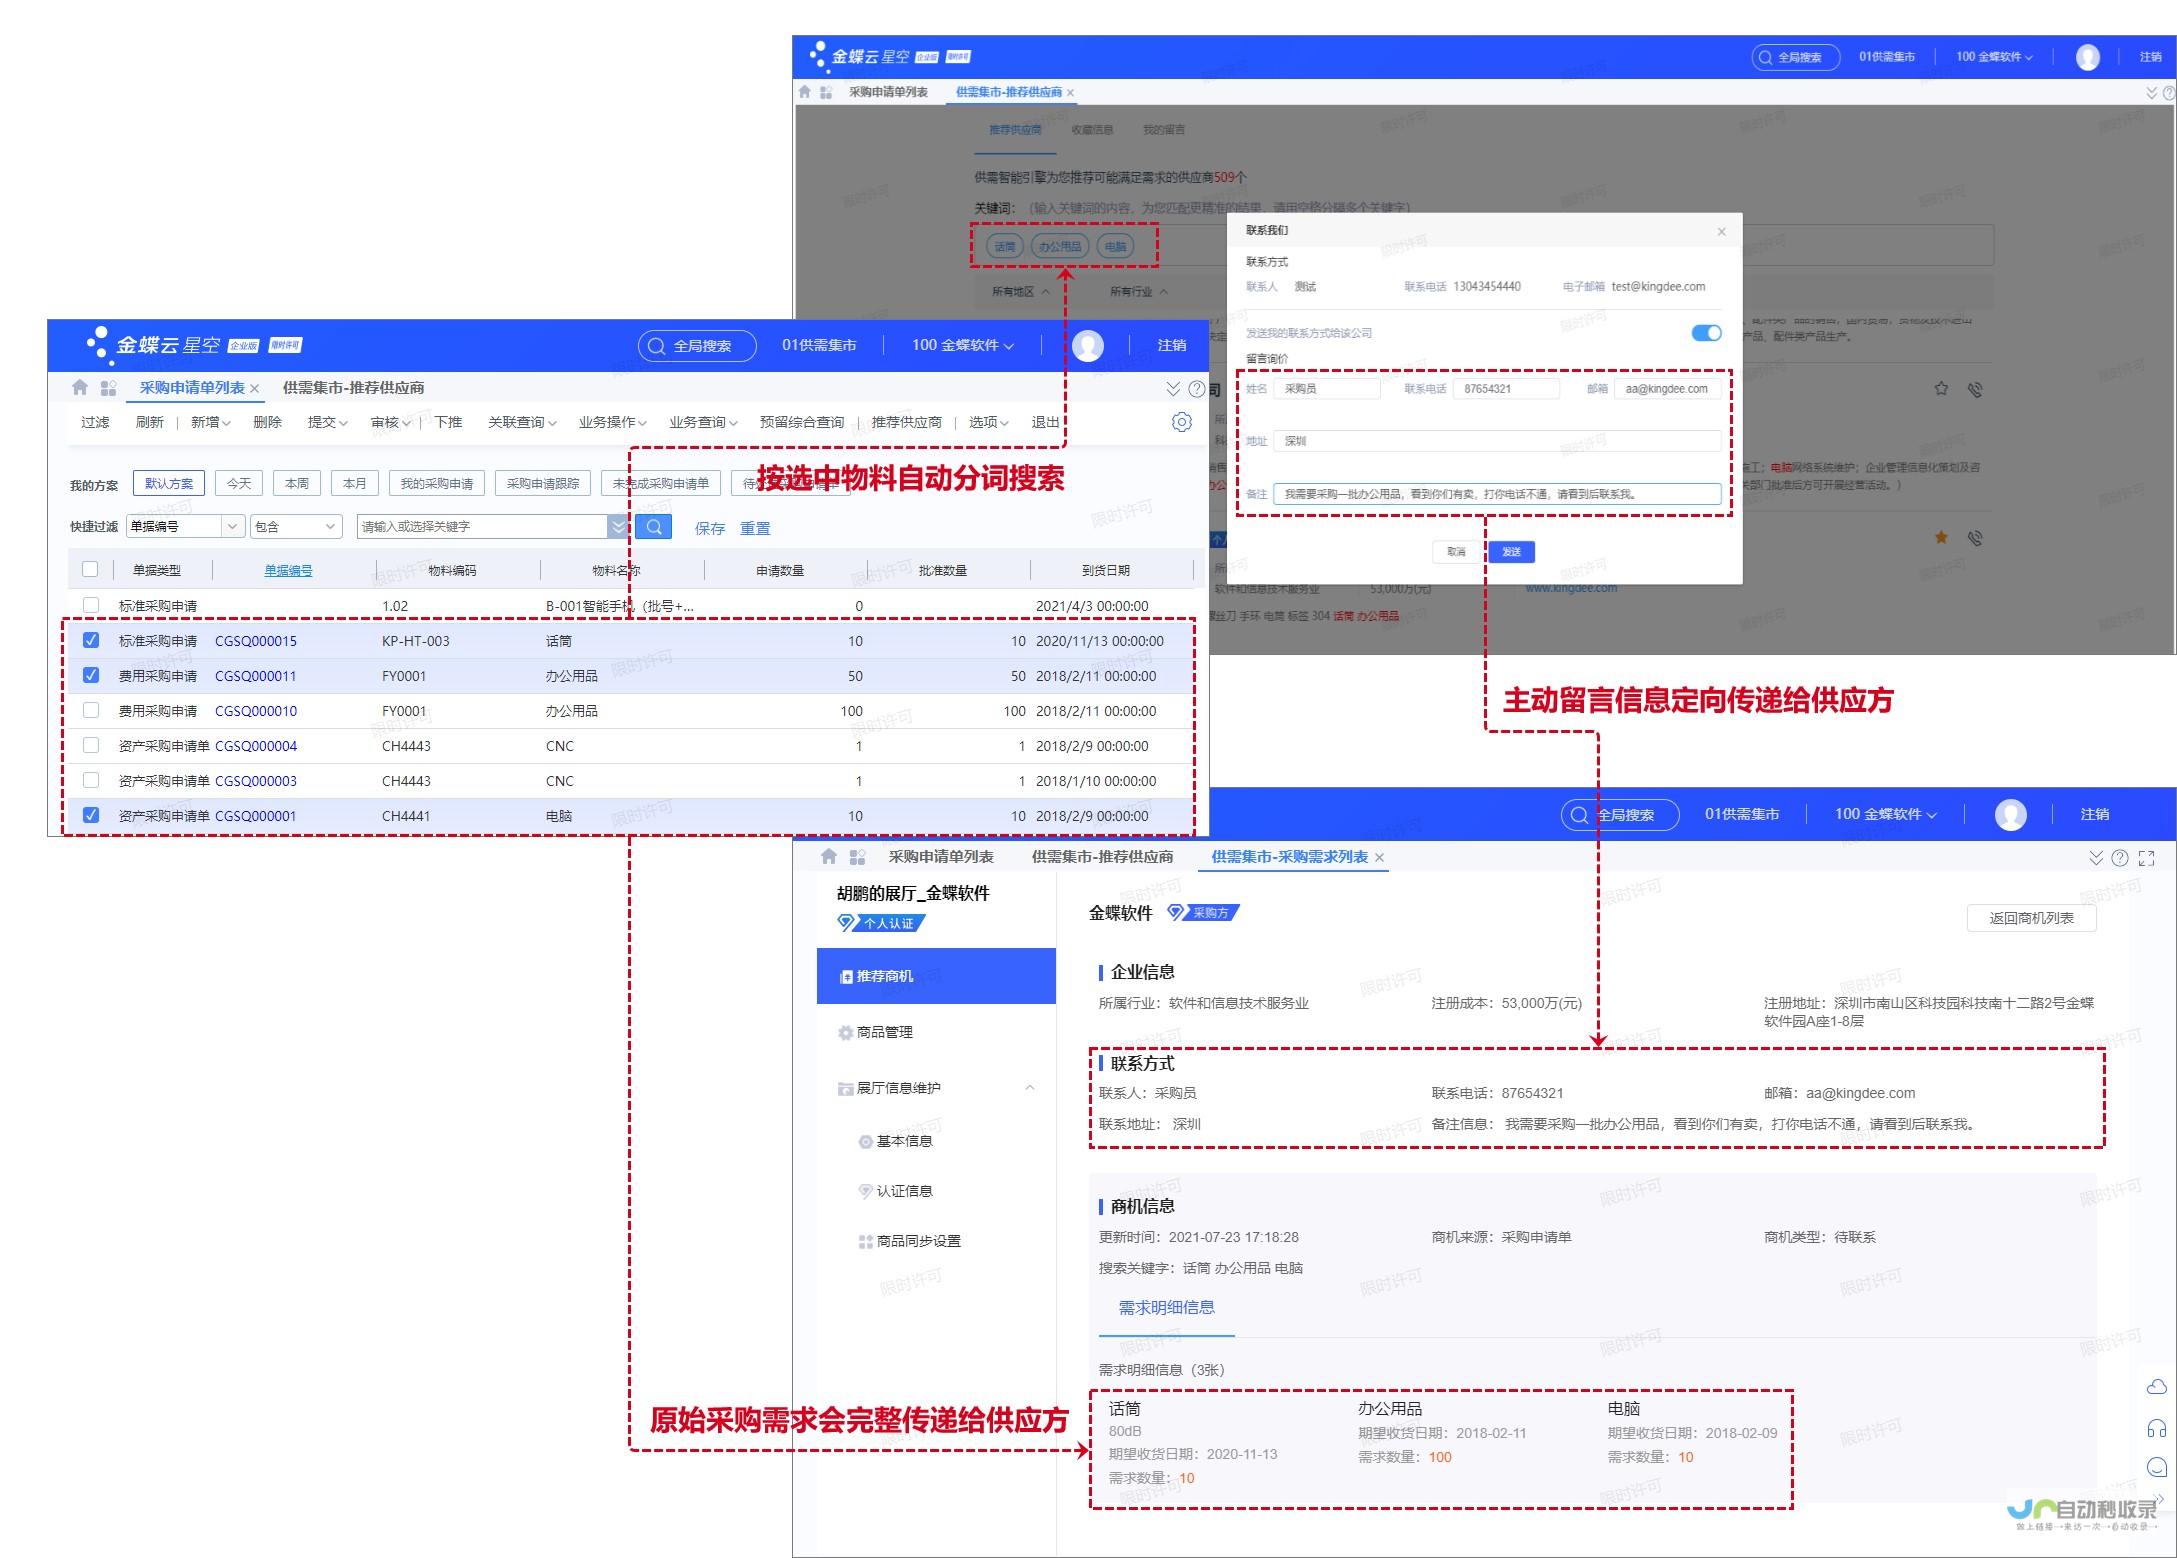The height and width of the screenshot is (1558, 2177).
Task: Close the 采购申请单列表 tab
Action: point(255,388)
